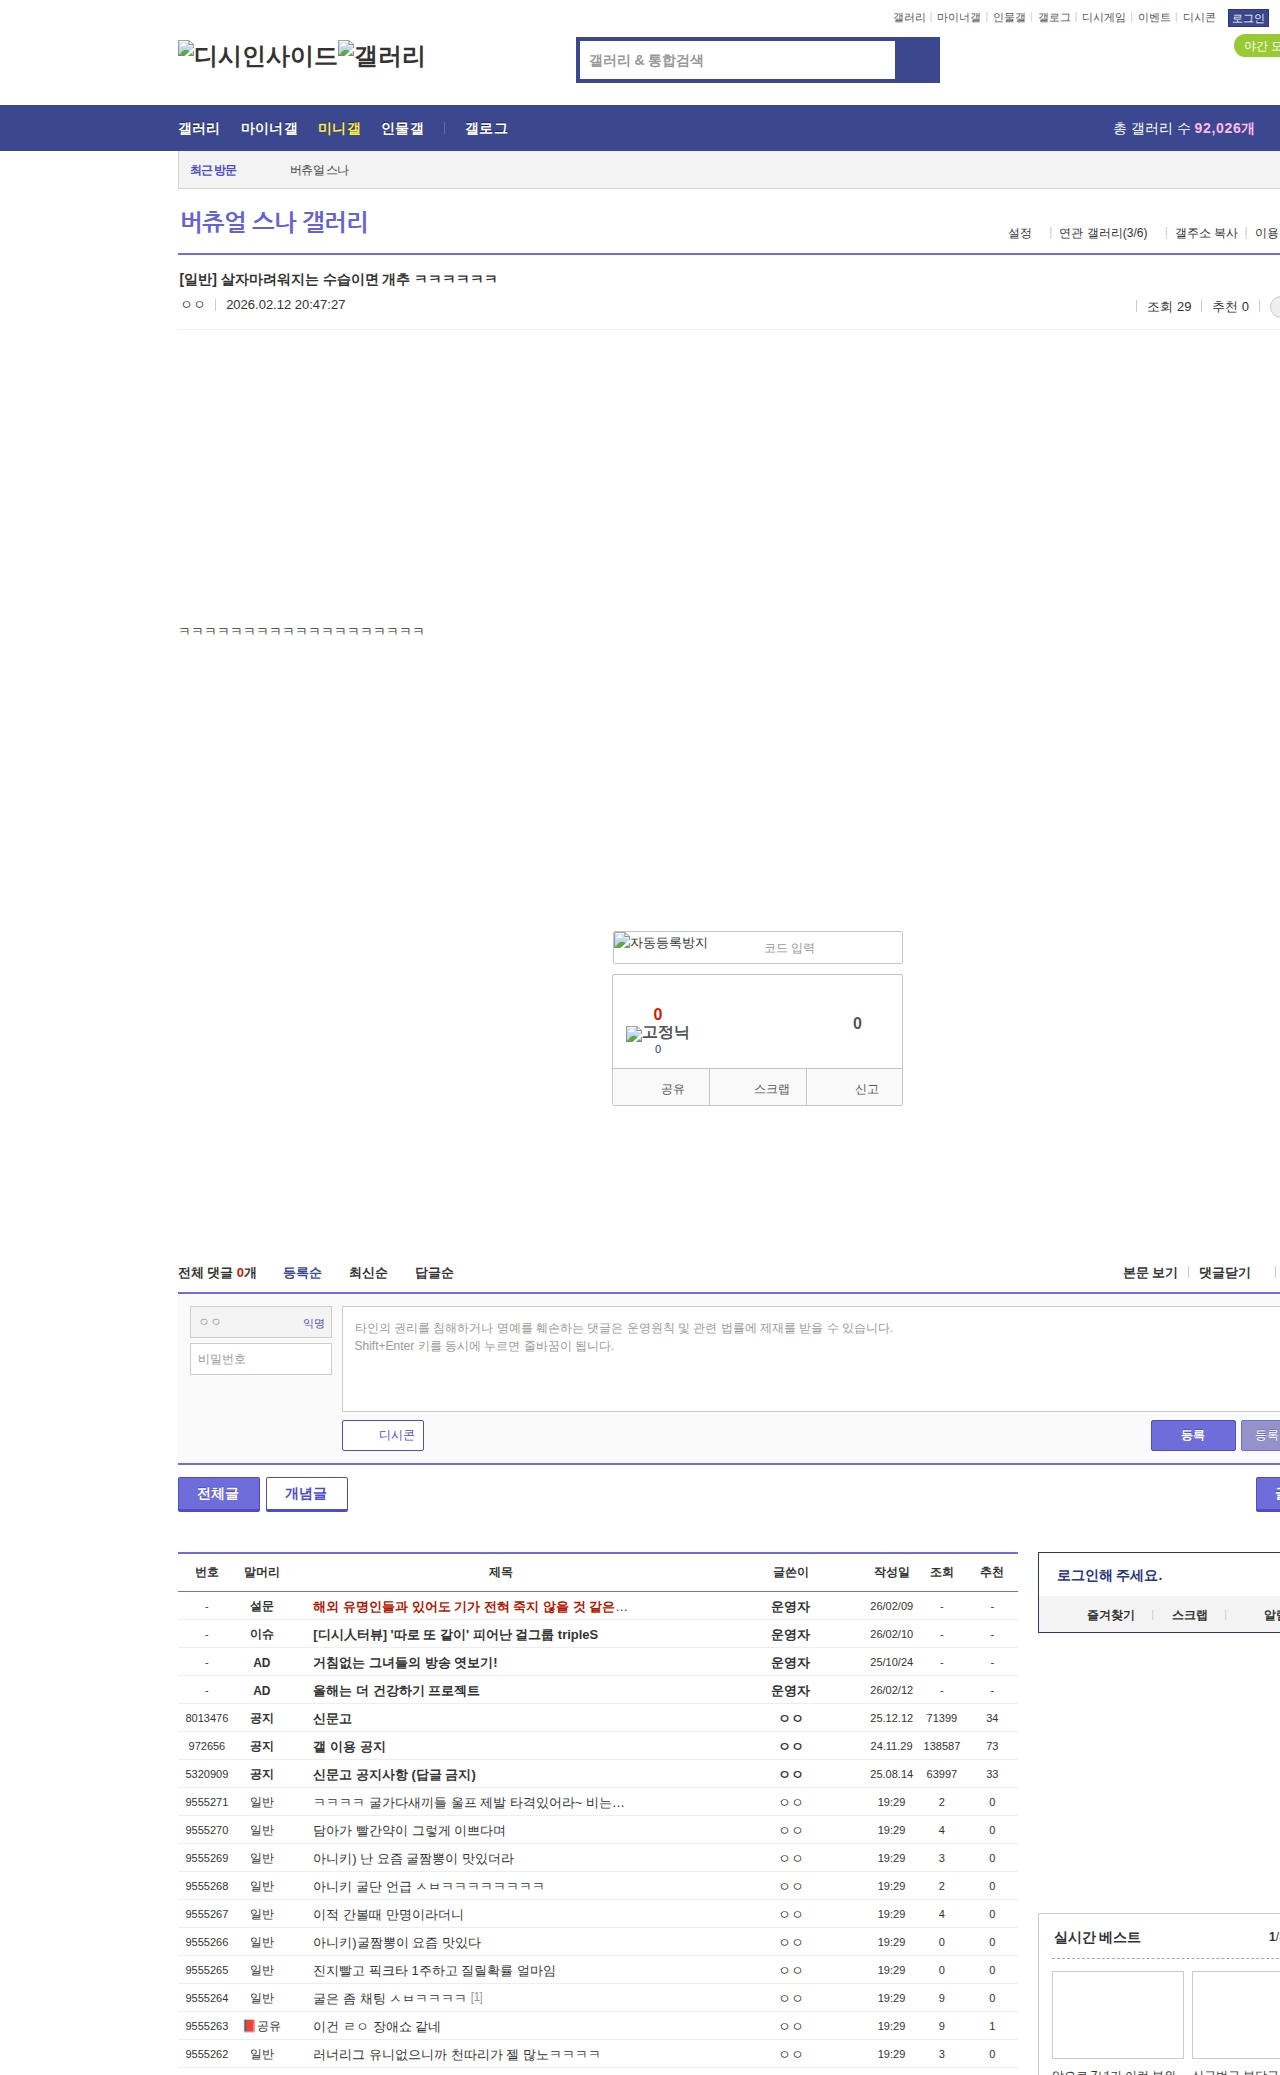This screenshot has height=2075, width=1280.
Task: Select 마이너갤 in the blue navigation bar
Action: (269, 128)
